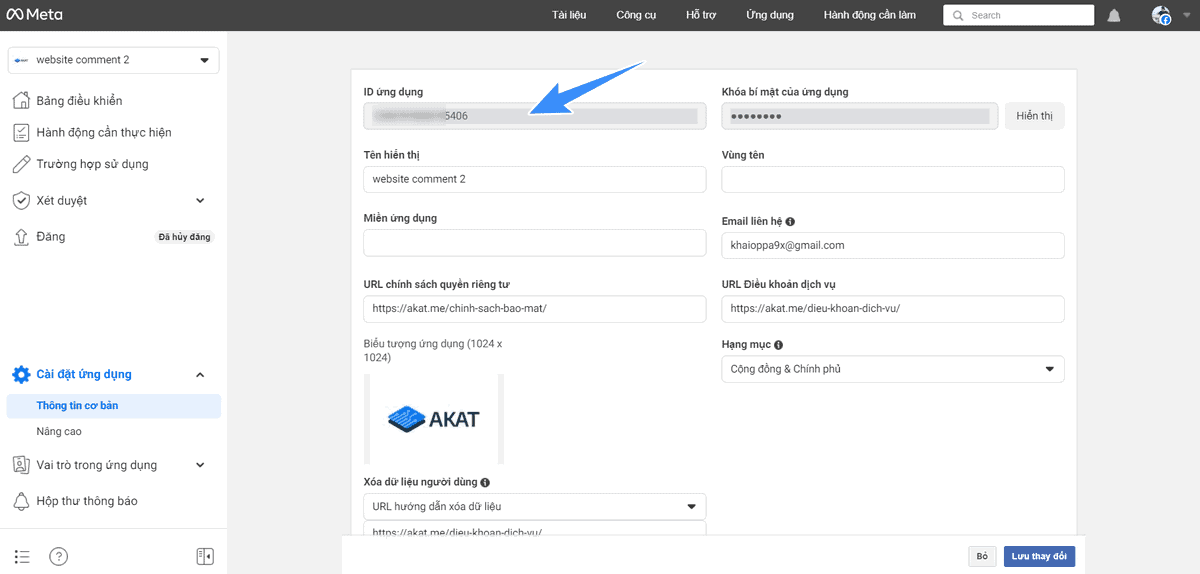Expand the Vai trò trong ứng dụng chevron
Viewport: 1200px width, 574px height.
click(x=200, y=465)
